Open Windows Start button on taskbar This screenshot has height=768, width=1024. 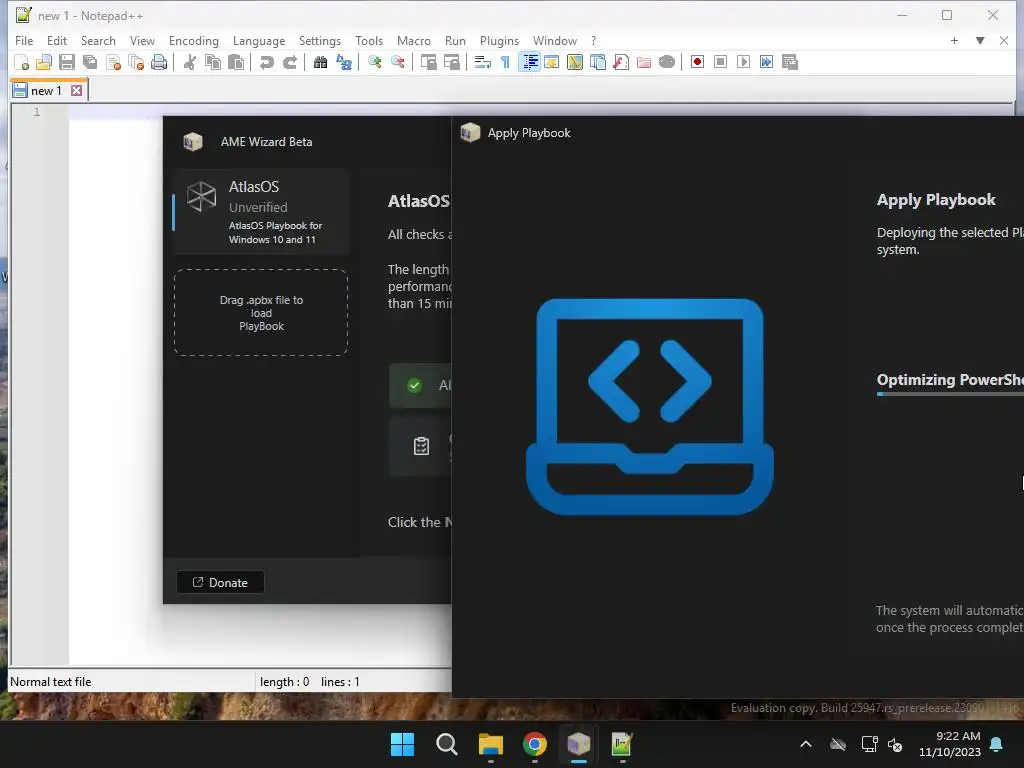[402, 744]
